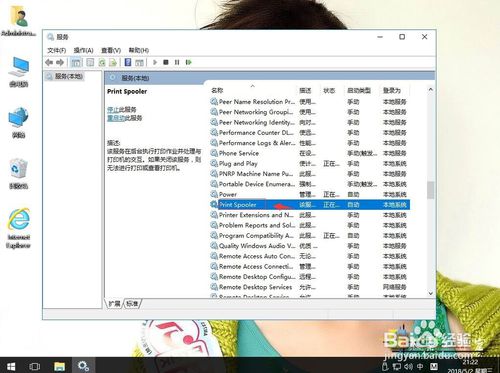Select the Plug and Play service row
The width and height of the screenshot is (500, 373).
[x=310, y=164]
